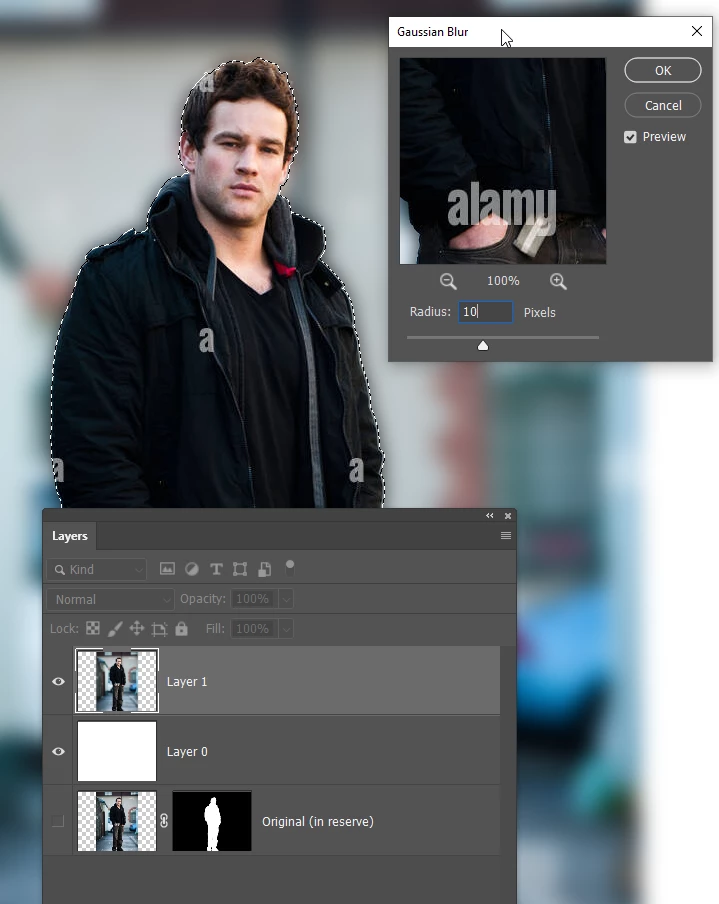Image resolution: width=719 pixels, height=904 pixels.
Task: Close the Gaussian Blur dialog
Action: click(x=697, y=31)
